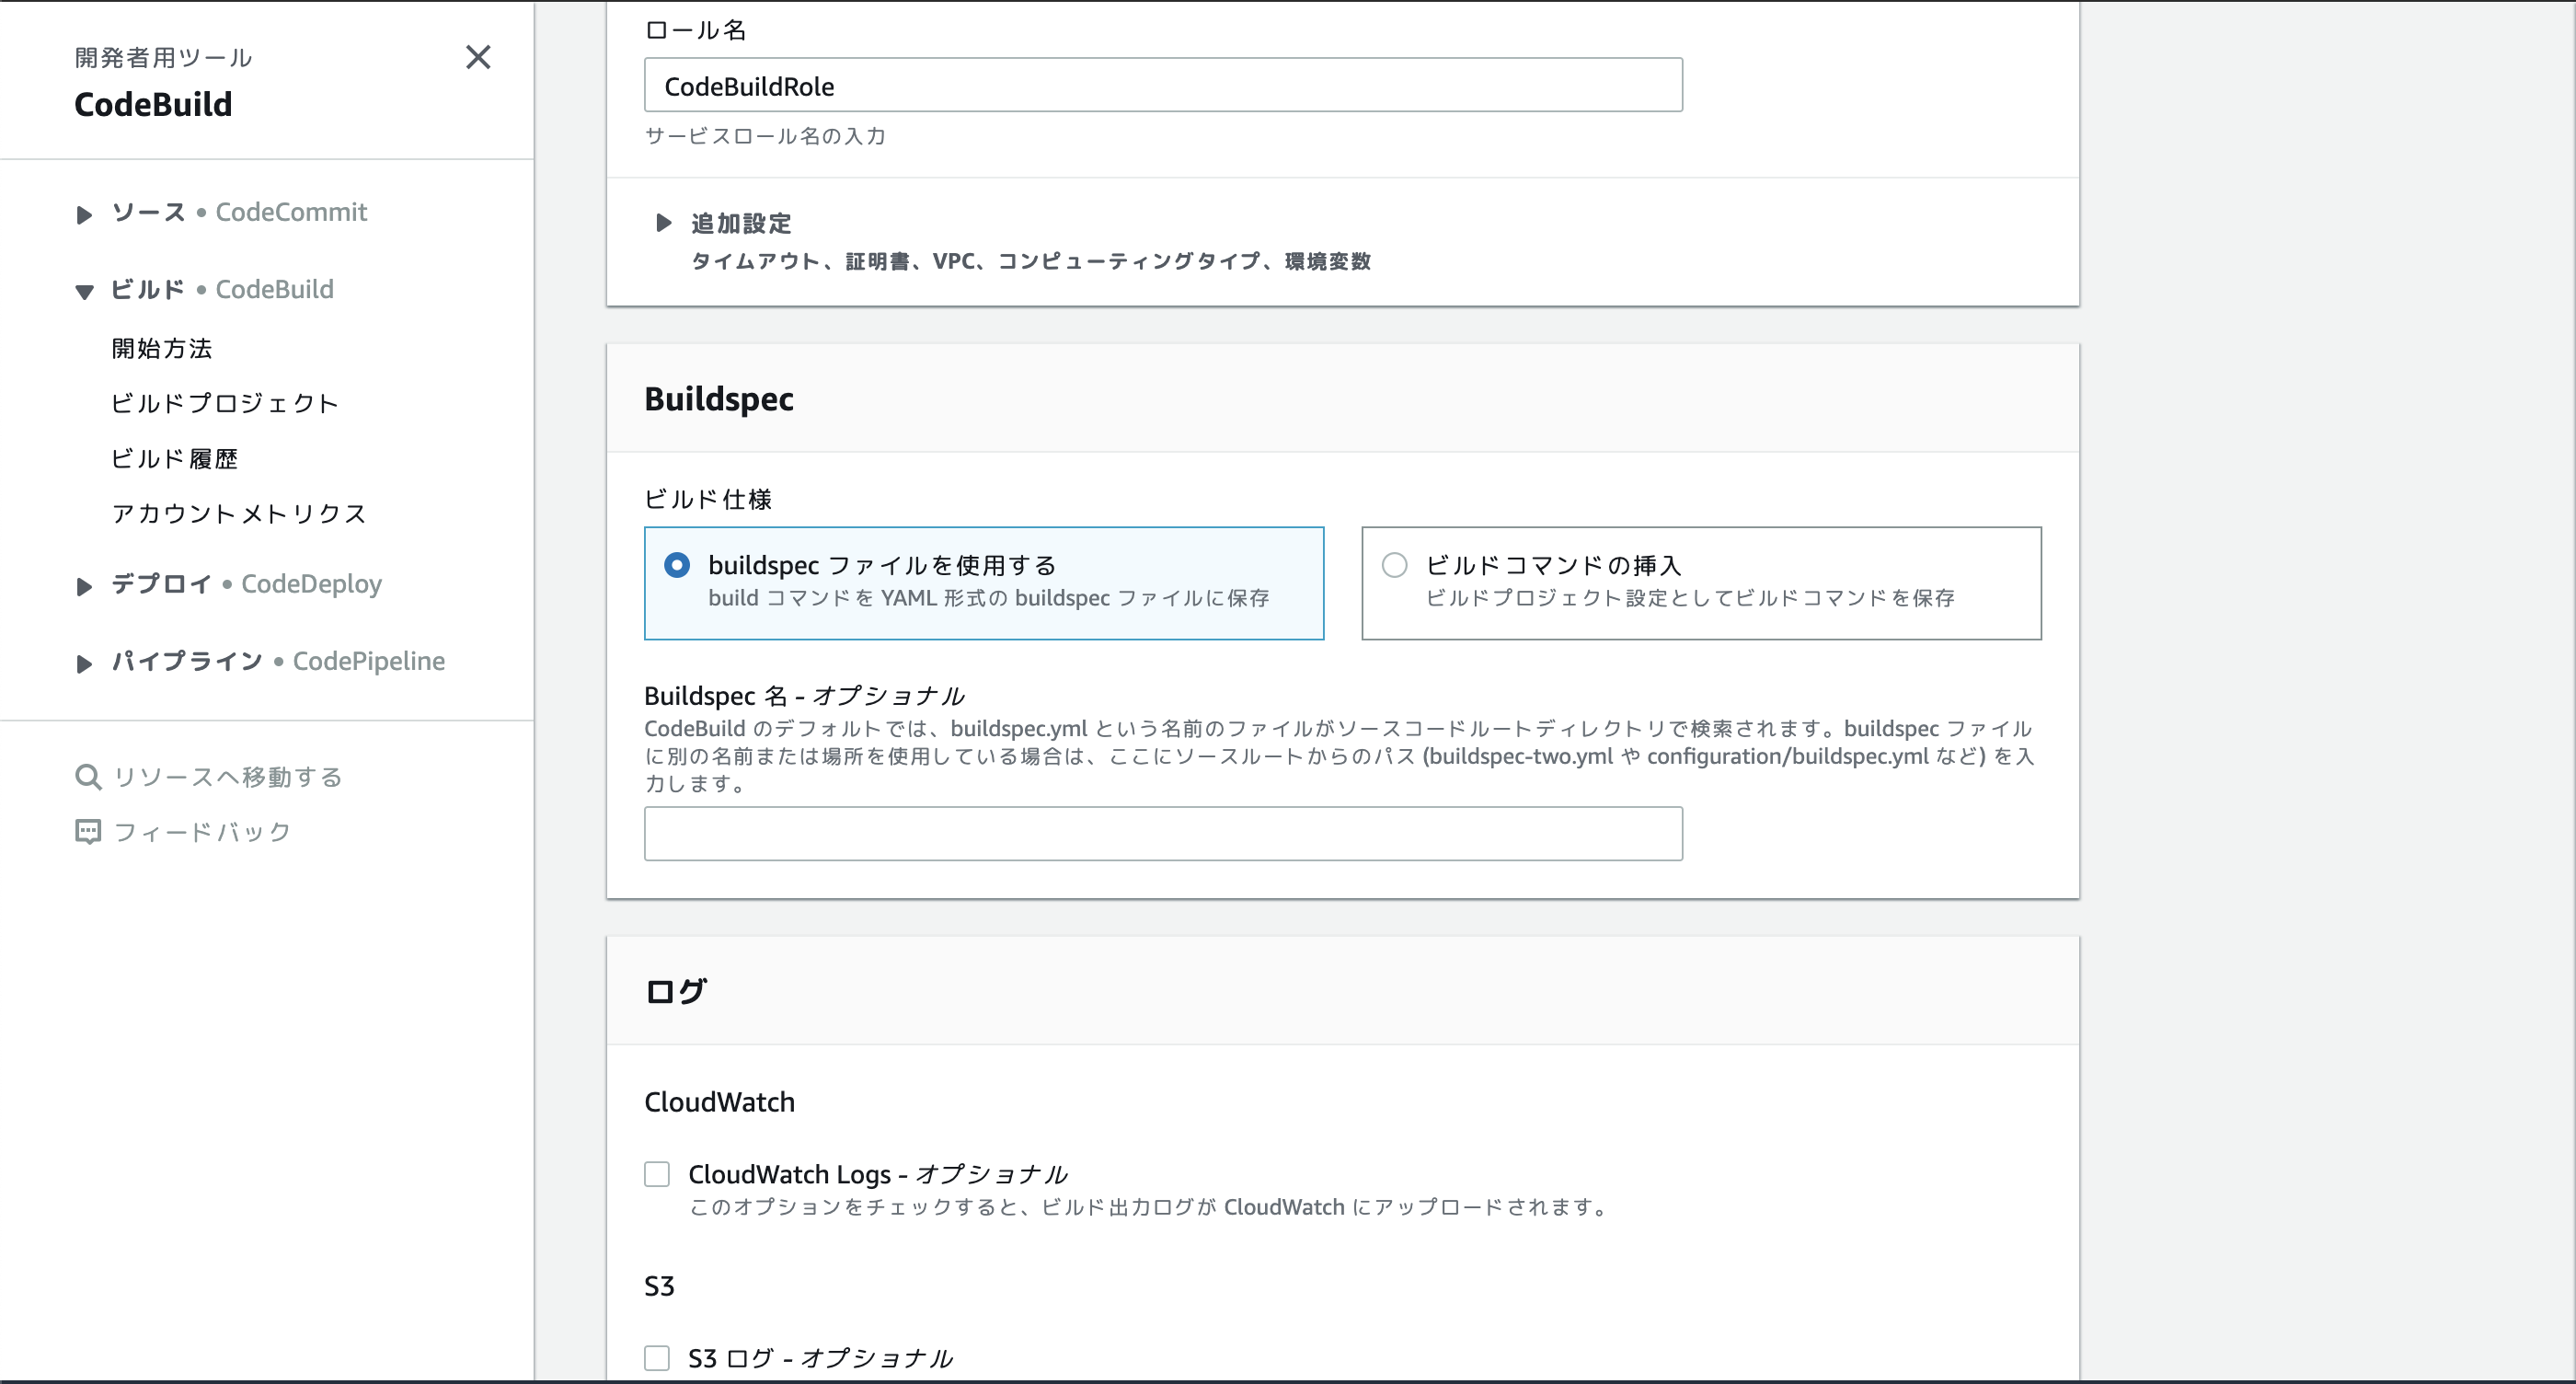The width and height of the screenshot is (2576, 1384).
Task: Enable the CloudWatch Logs checkbox
Action: click(657, 1173)
